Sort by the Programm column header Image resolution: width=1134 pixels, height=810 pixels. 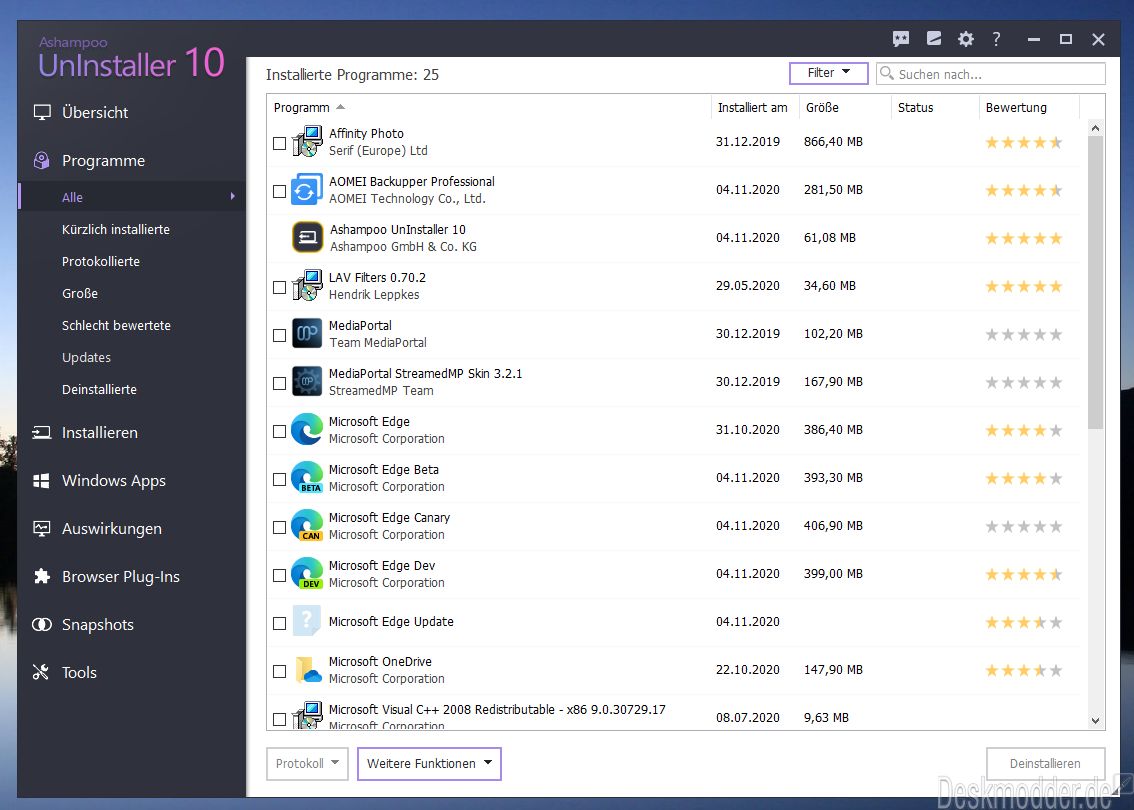[489, 107]
